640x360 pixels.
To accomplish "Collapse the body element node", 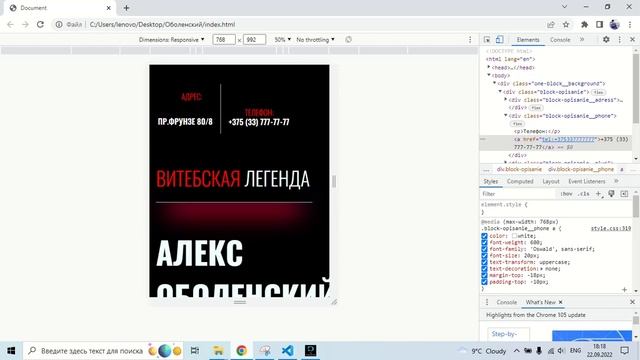I will pos(489,75).
